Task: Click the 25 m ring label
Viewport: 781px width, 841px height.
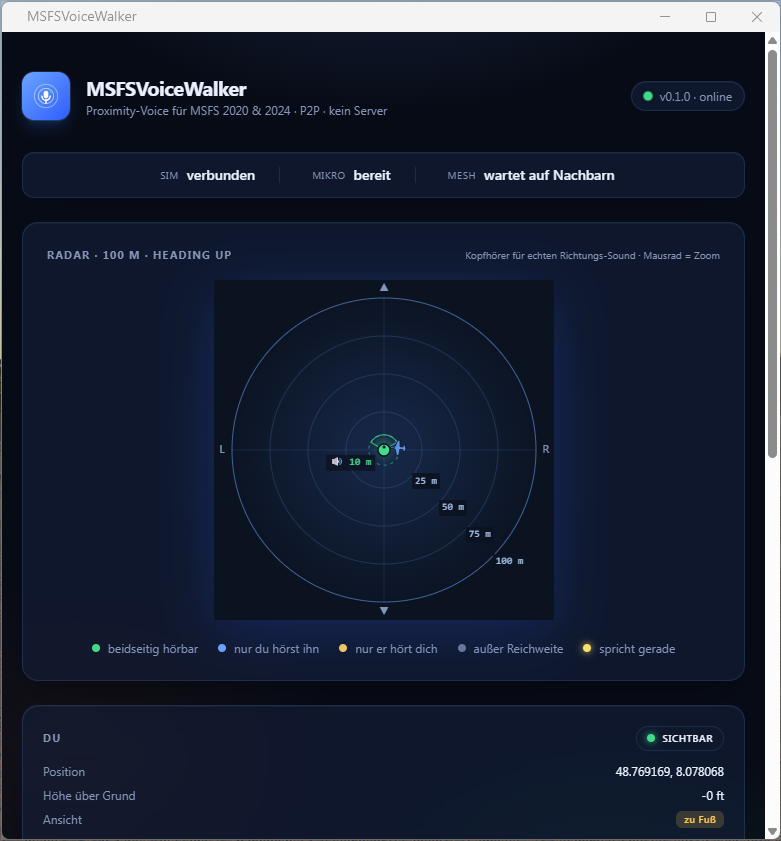Action: coord(426,481)
